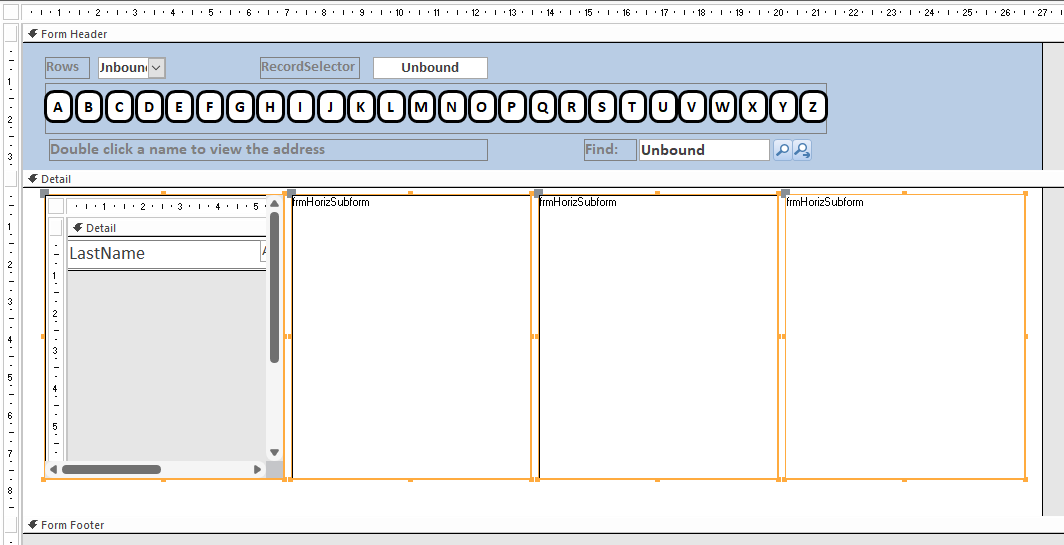Image resolution: width=1064 pixels, height=545 pixels.
Task: Select the RecordSelector label
Action: click(x=309, y=67)
